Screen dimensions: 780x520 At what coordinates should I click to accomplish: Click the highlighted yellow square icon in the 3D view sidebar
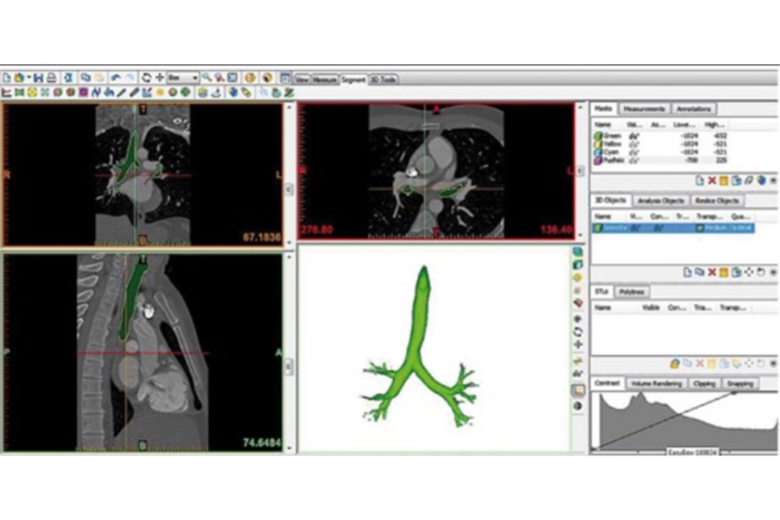coord(578,391)
